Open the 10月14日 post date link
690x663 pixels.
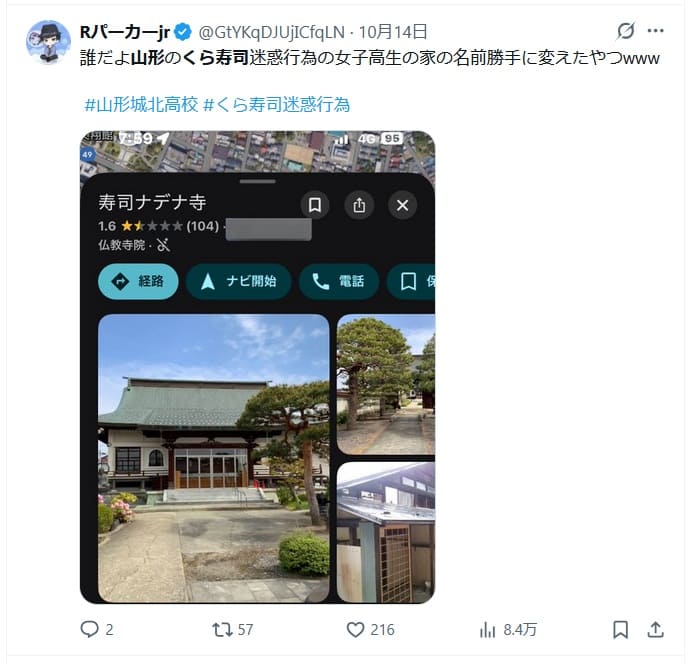click(393, 32)
